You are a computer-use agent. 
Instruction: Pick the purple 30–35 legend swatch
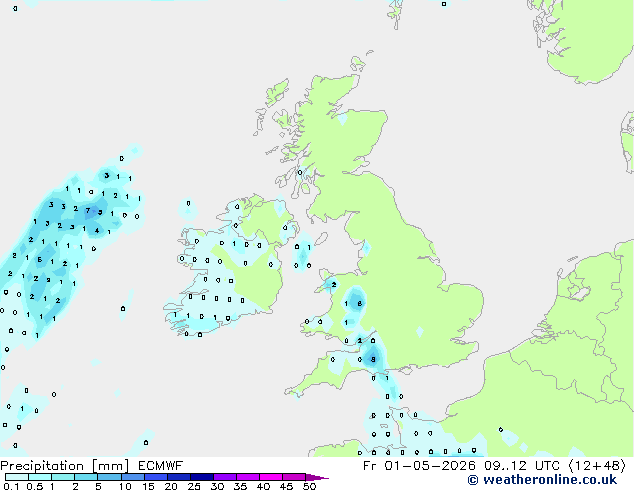(x=225, y=477)
